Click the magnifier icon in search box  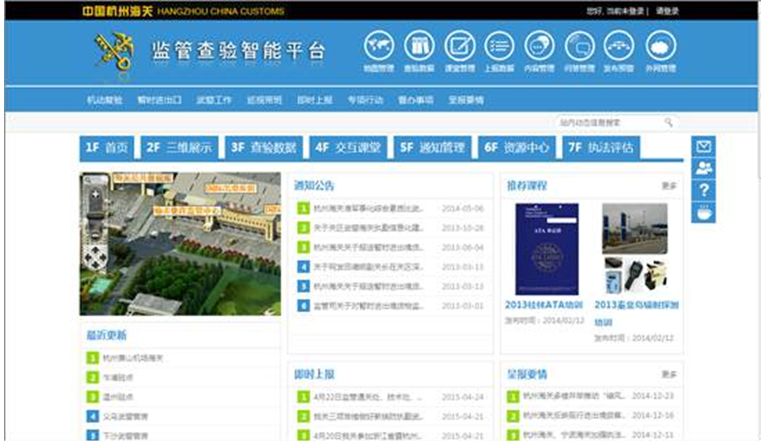click(667, 122)
